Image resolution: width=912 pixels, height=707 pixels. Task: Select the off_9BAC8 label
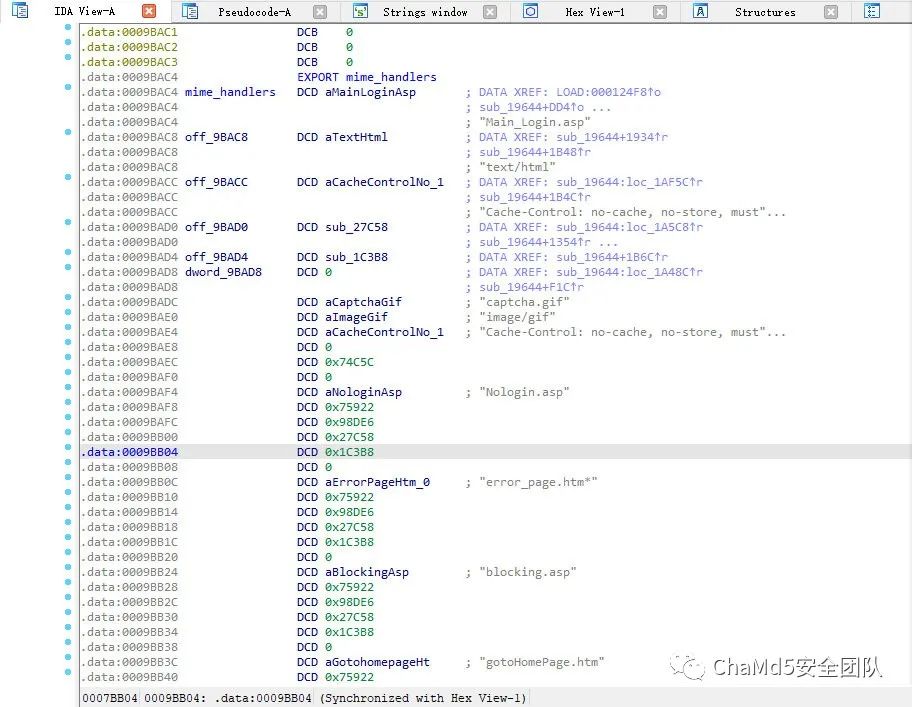coord(216,137)
